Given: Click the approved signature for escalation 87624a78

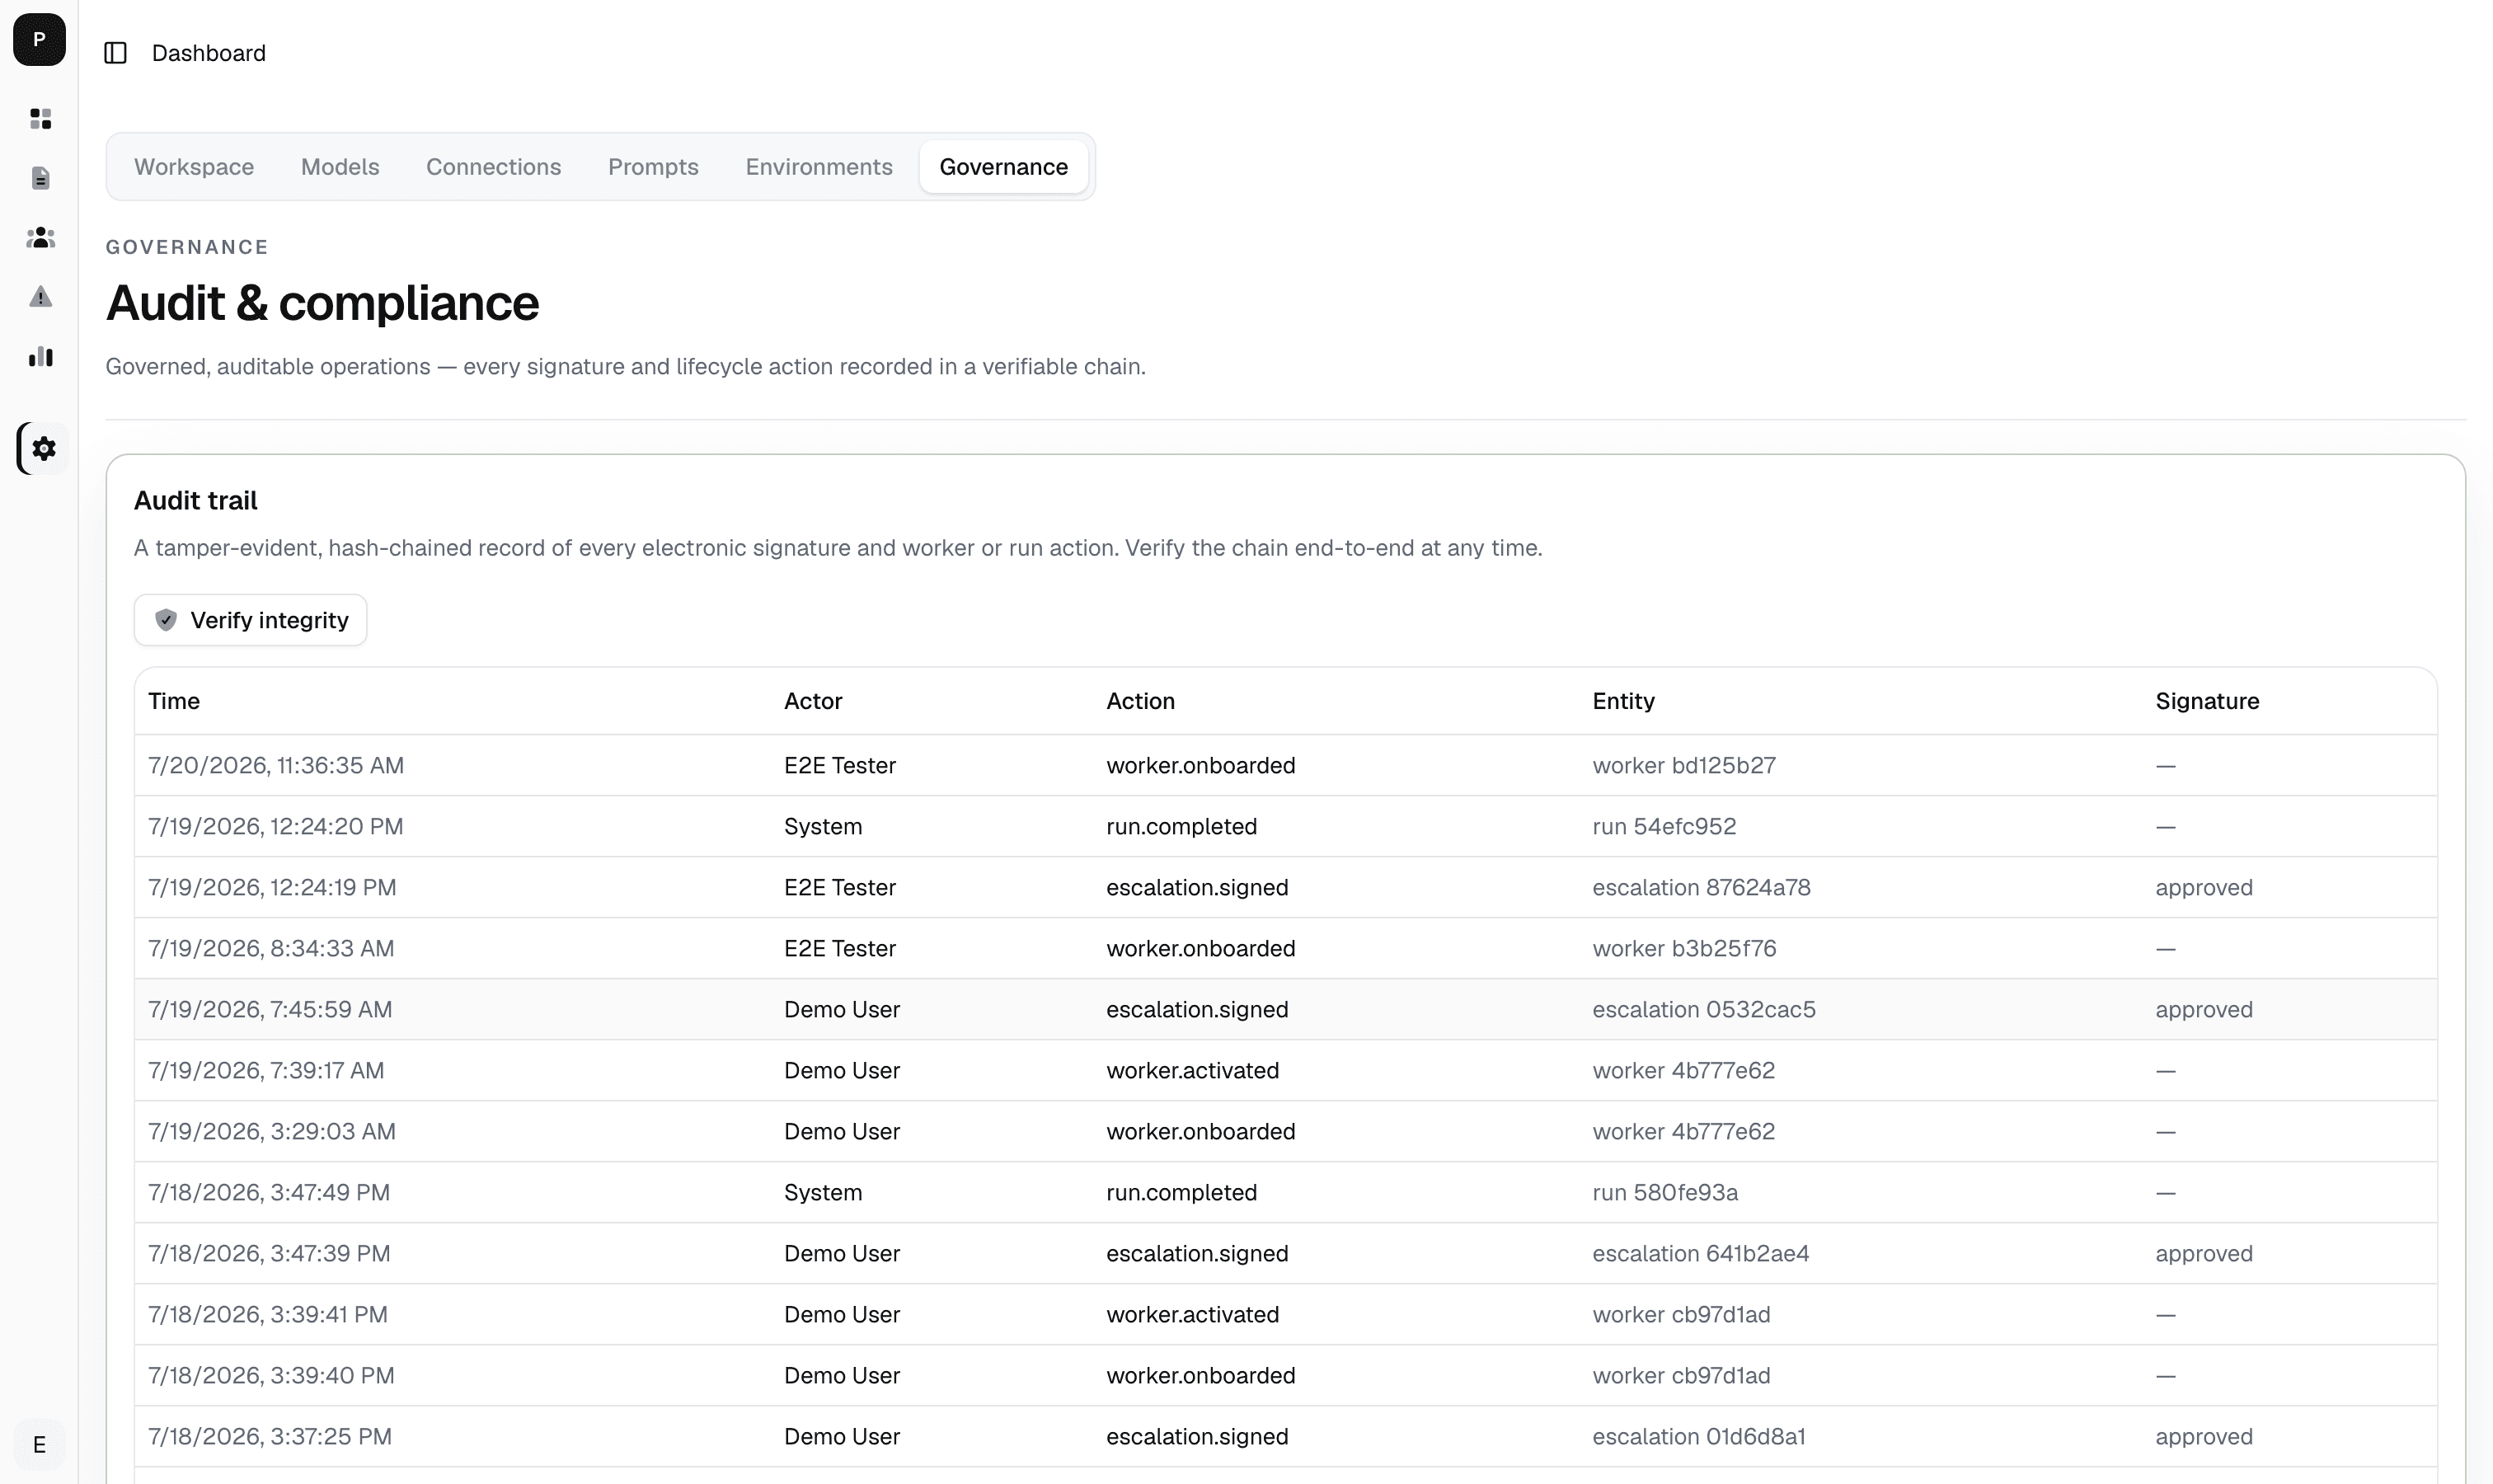Looking at the screenshot, I should click(2204, 887).
